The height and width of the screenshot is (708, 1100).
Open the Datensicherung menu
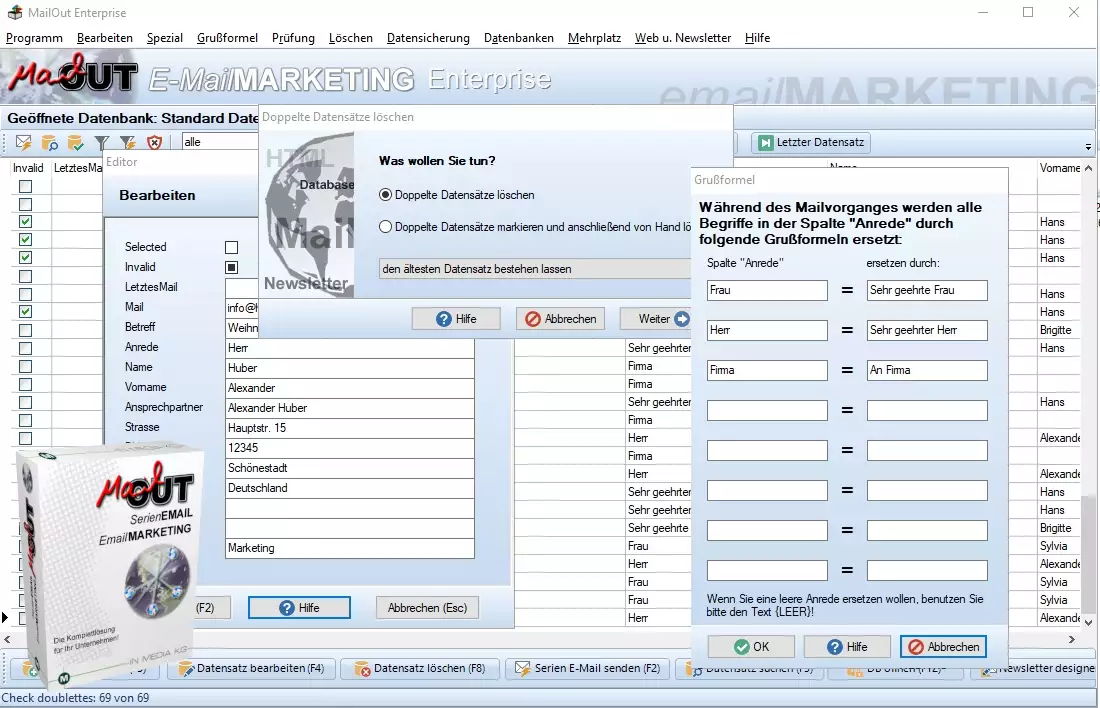[x=428, y=38]
